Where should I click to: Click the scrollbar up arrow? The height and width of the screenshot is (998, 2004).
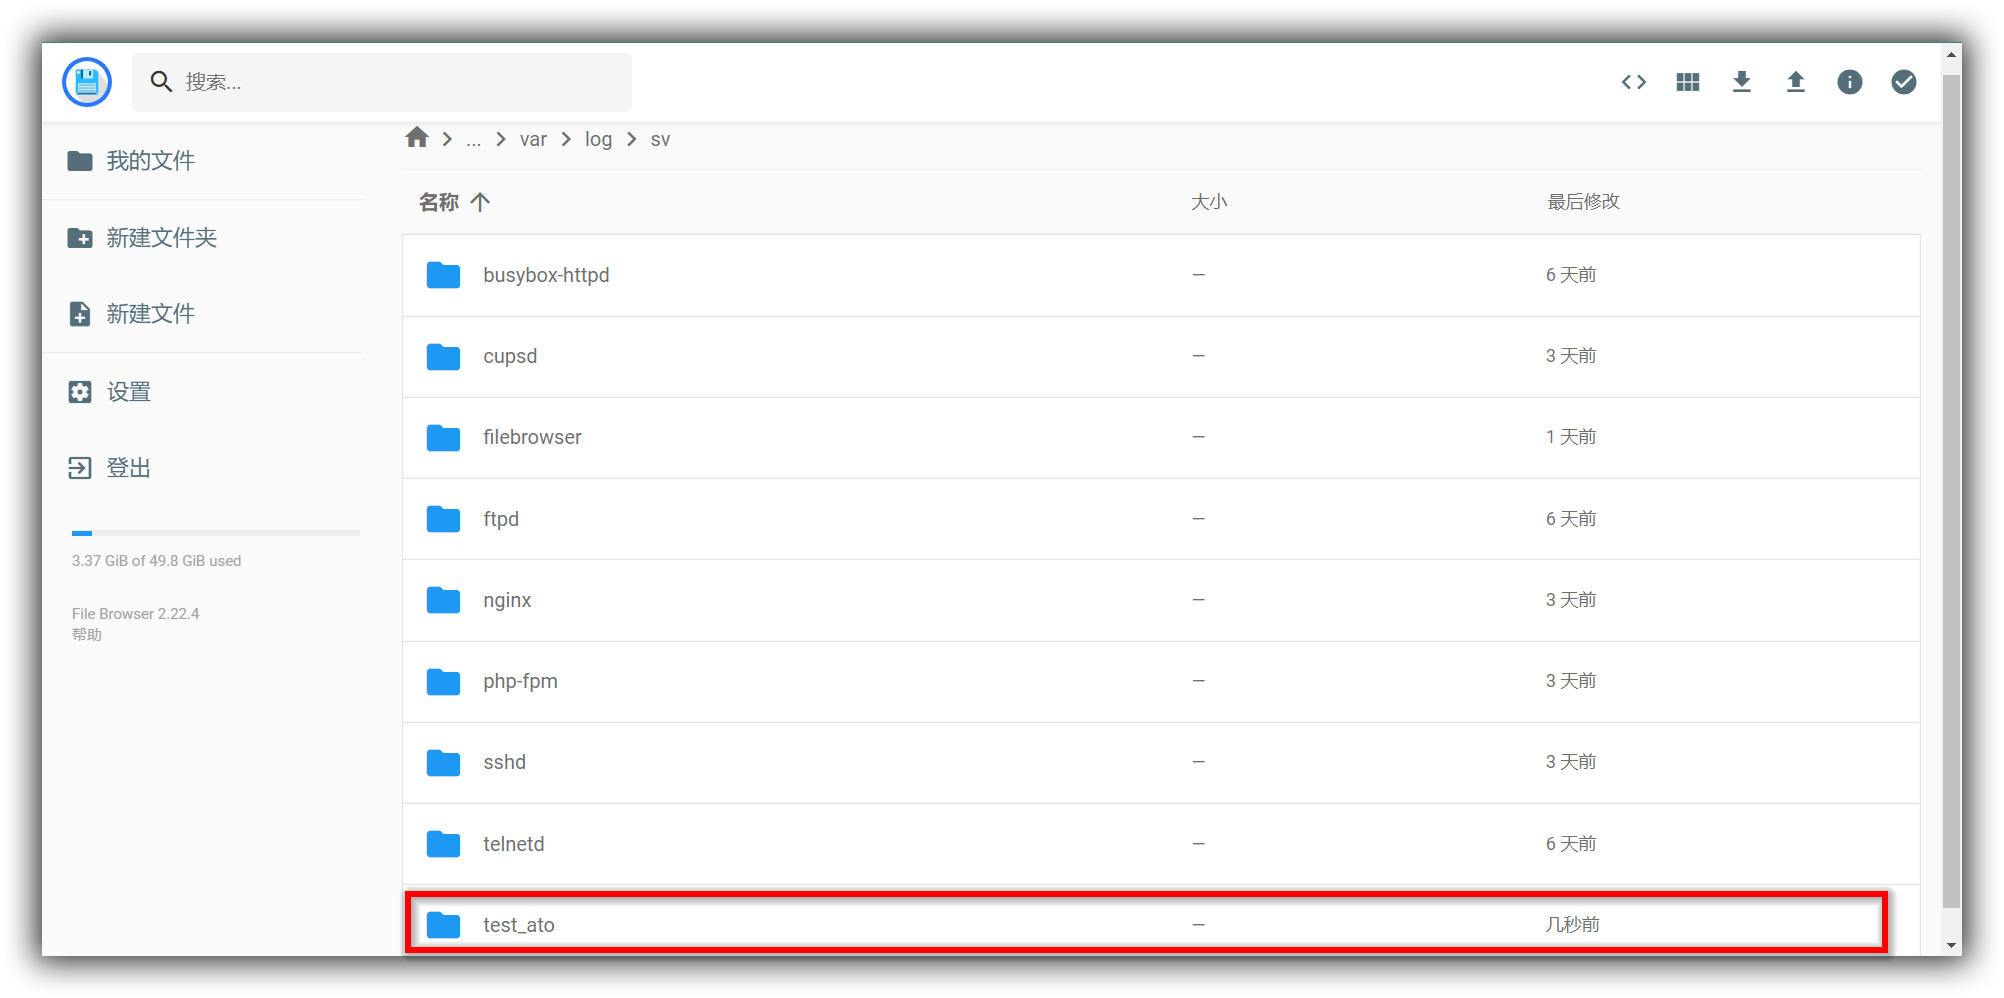[1951, 56]
